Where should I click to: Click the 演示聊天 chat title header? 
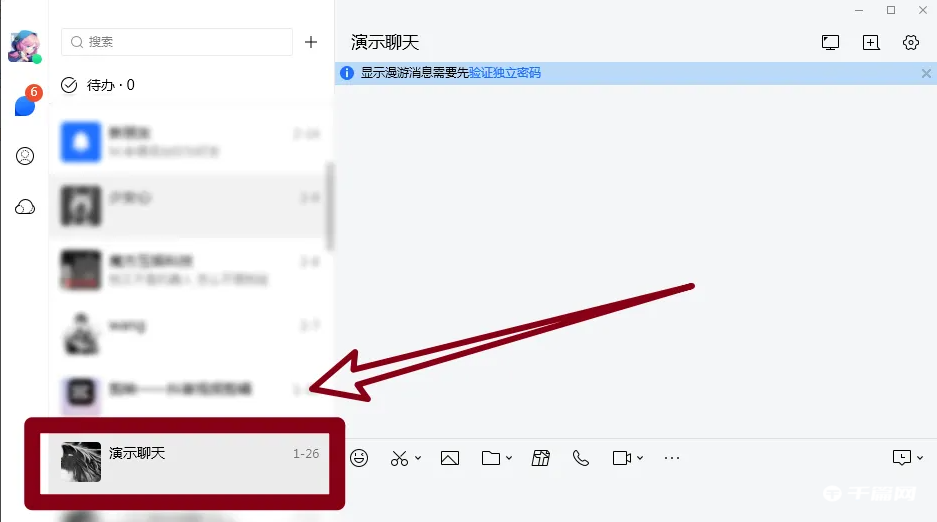pyautogui.click(x=385, y=42)
